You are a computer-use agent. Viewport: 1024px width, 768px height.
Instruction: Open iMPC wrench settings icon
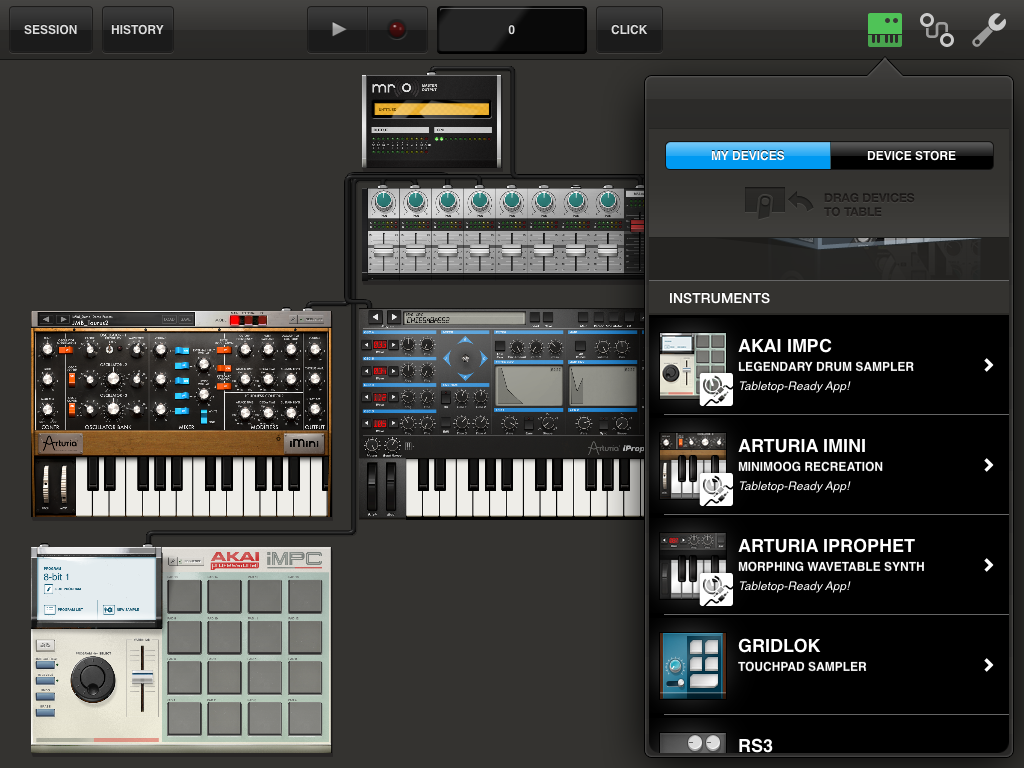174,561
